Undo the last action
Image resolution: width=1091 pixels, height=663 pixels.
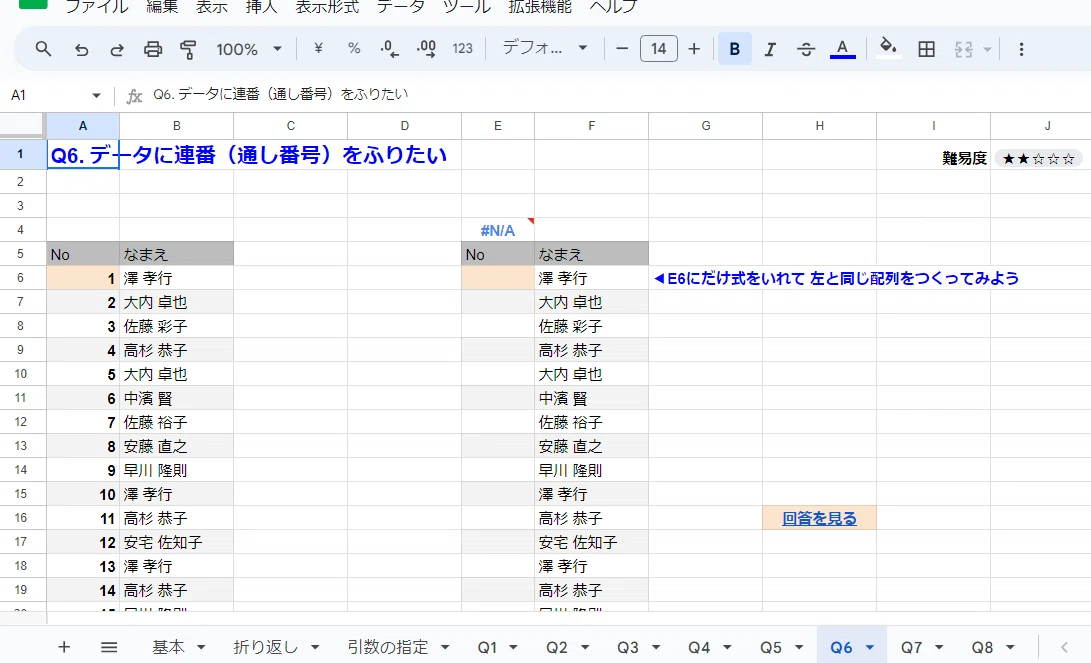click(x=81, y=49)
